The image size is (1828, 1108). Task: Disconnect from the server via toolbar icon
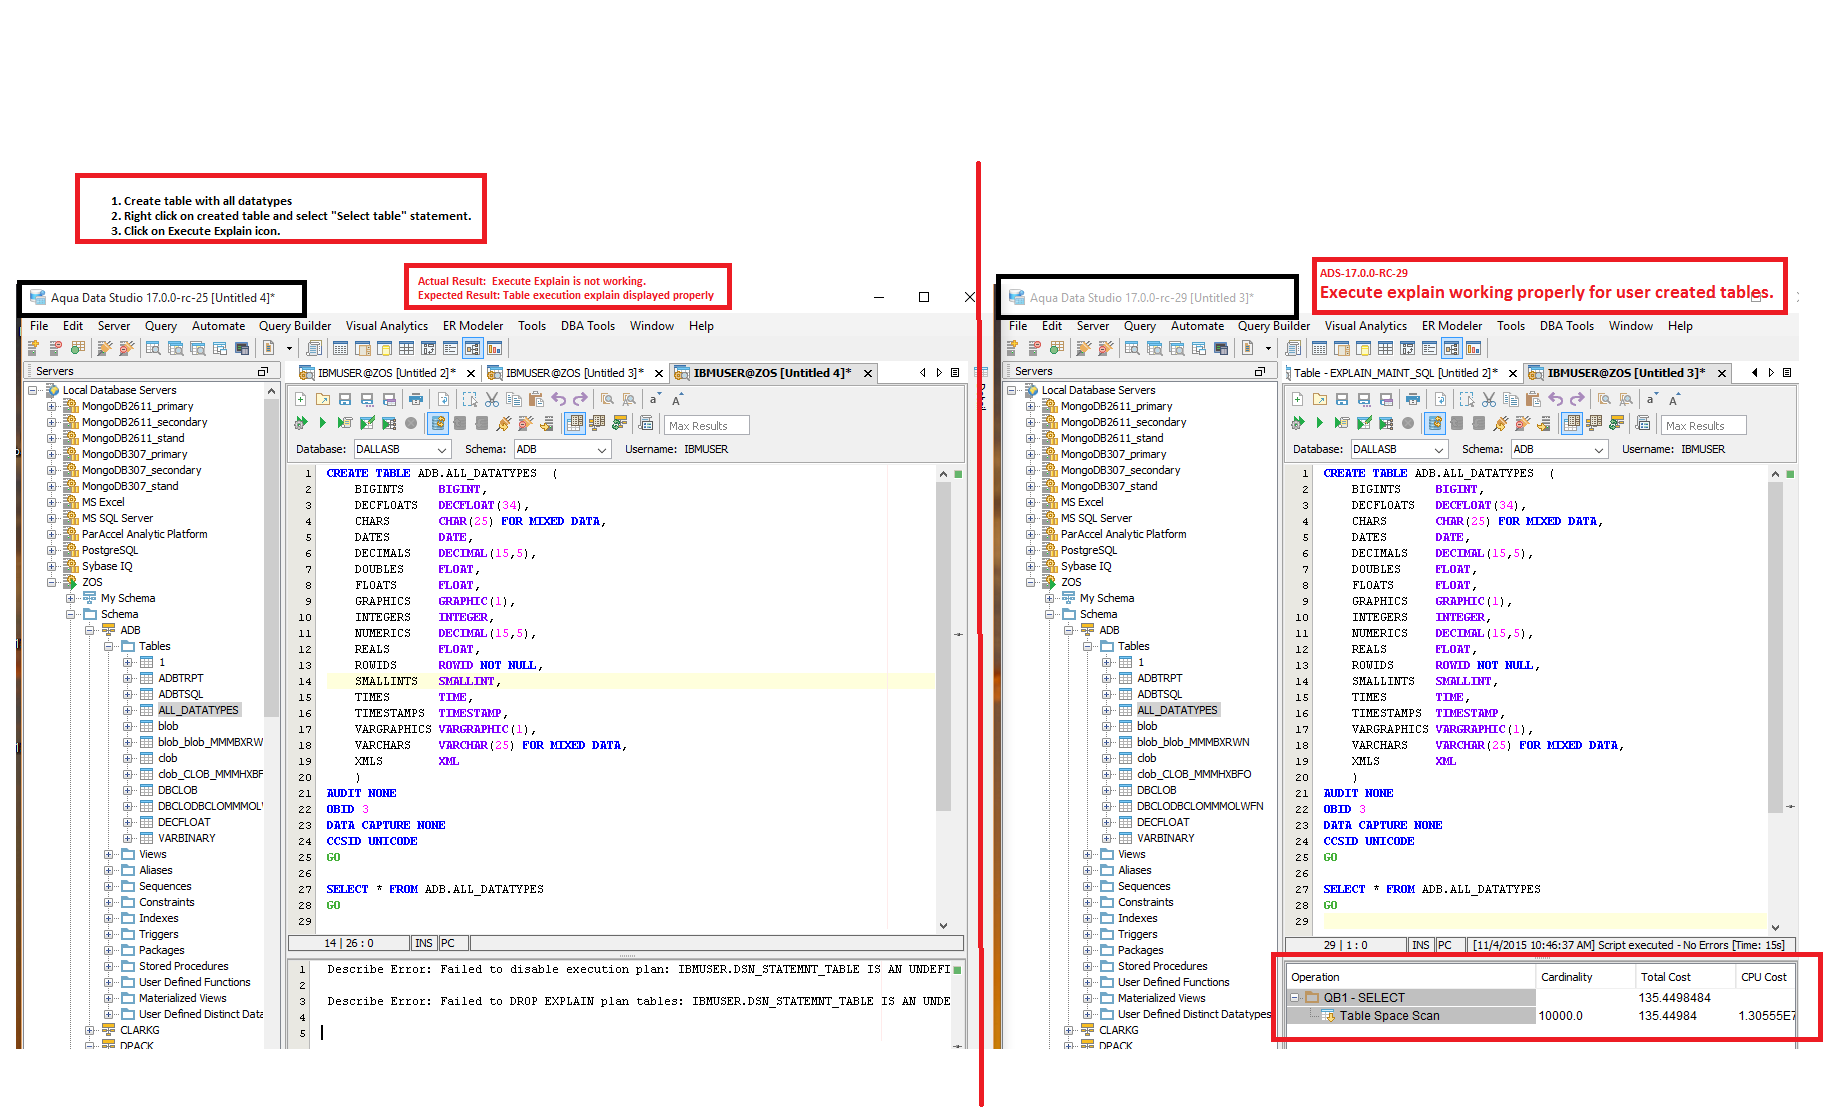(526, 423)
